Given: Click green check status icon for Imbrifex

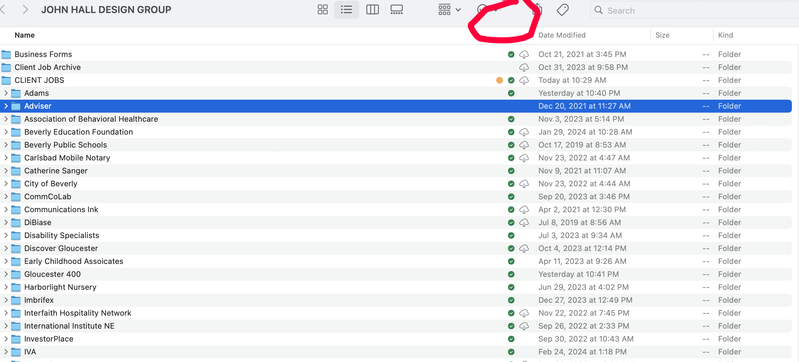Looking at the screenshot, I should (x=511, y=300).
